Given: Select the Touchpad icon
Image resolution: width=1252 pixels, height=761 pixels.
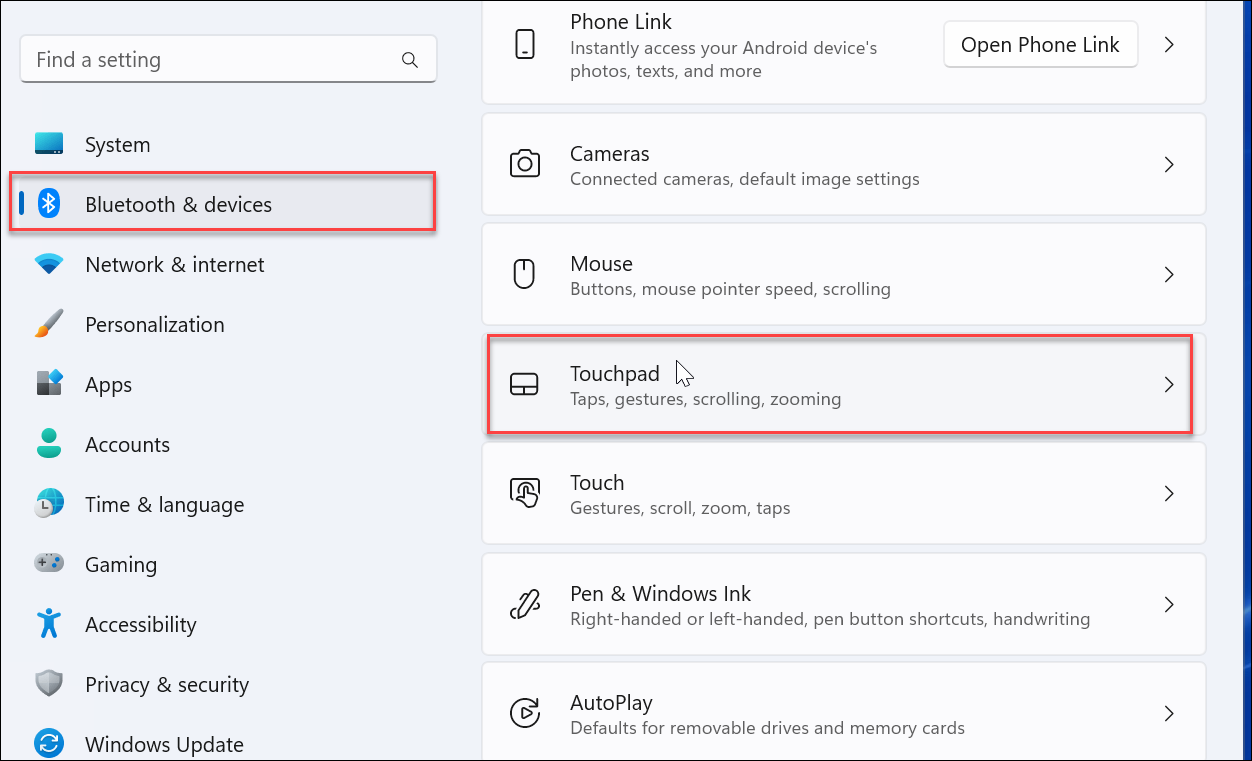Looking at the screenshot, I should pyautogui.click(x=525, y=384).
